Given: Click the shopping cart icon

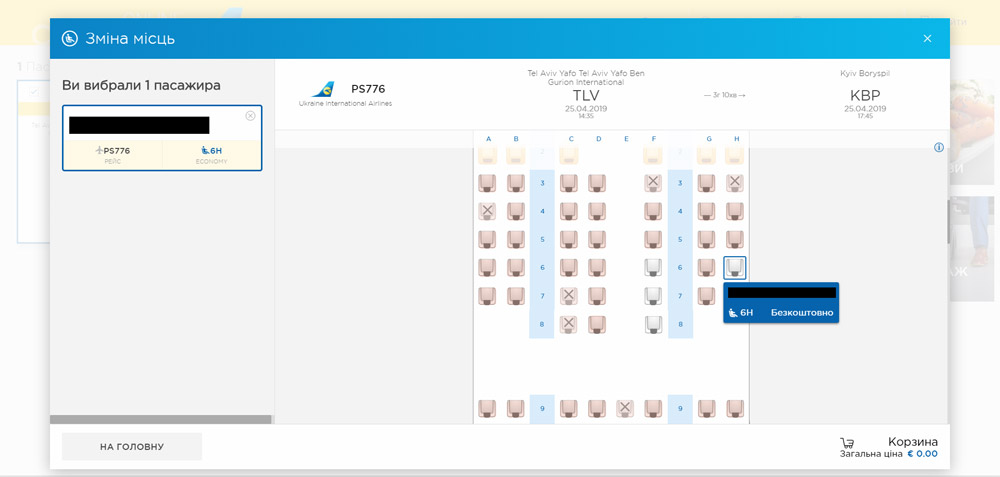Looking at the screenshot, I should (x=847, y=443).
